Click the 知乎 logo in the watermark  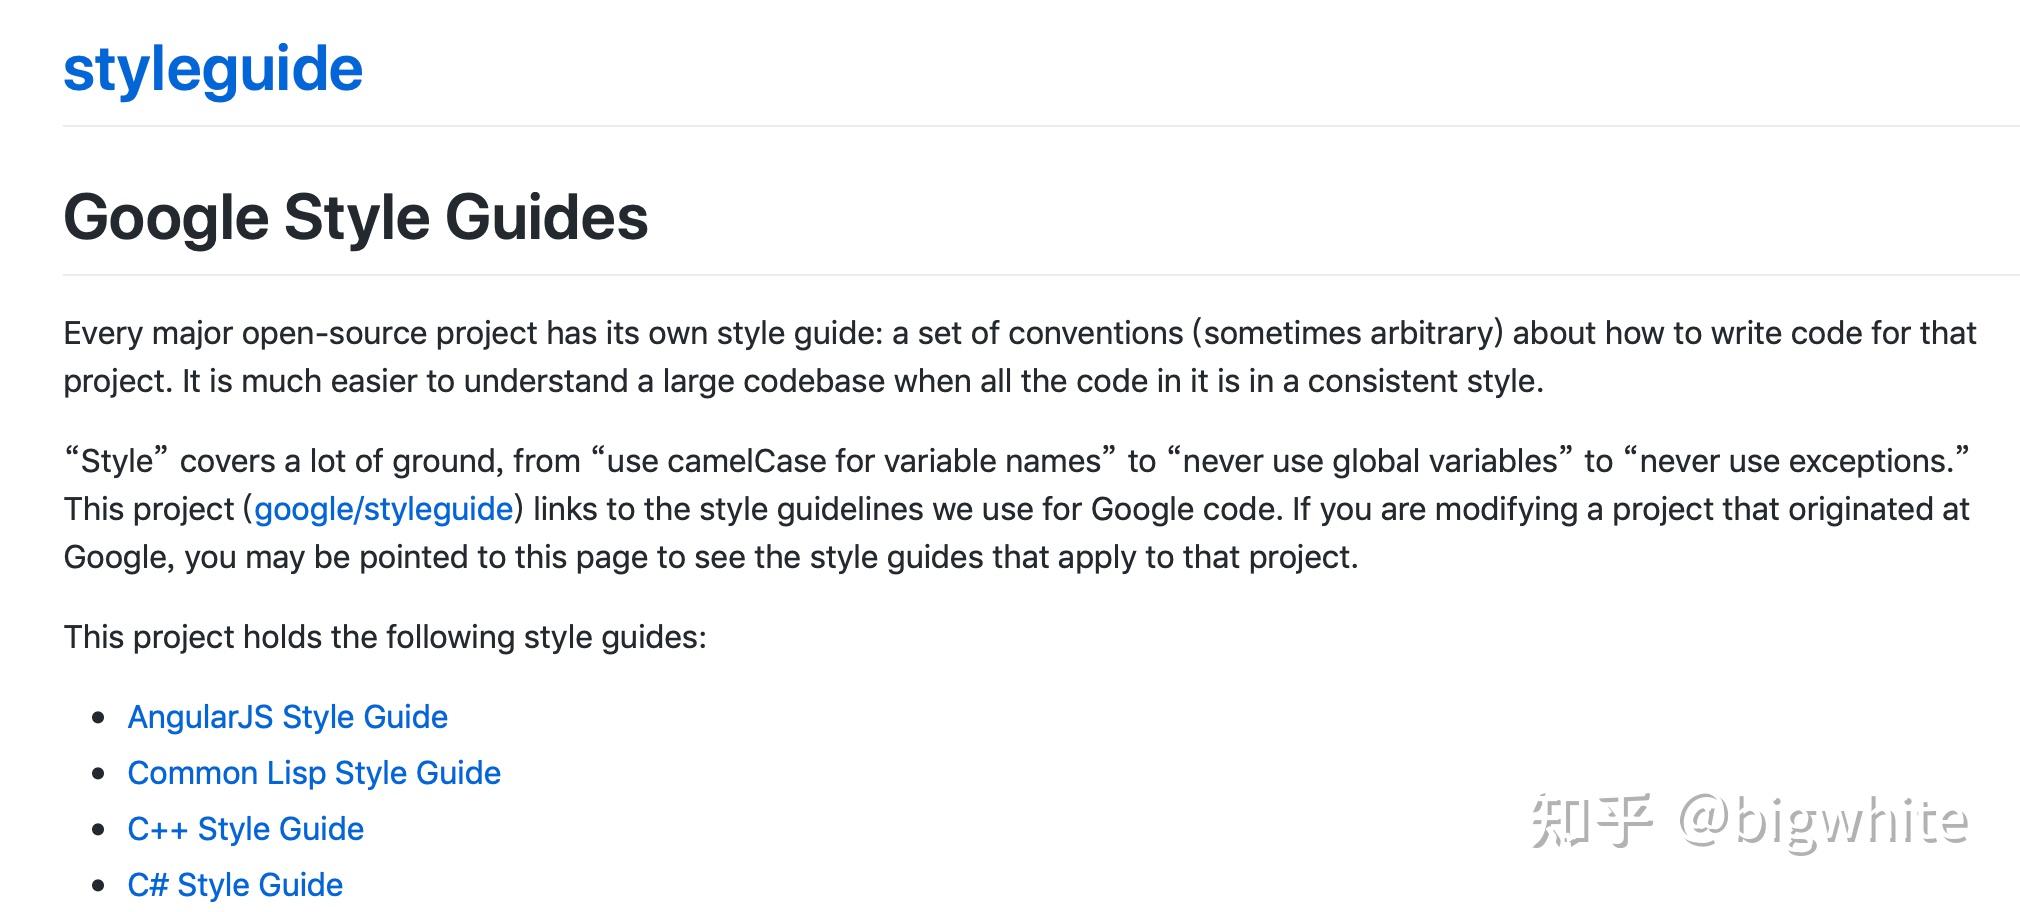[x=1591, y=822]
